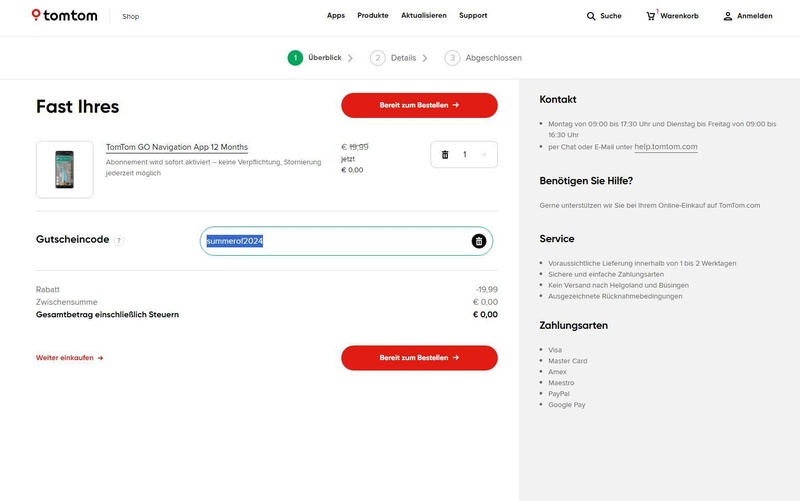Open the search magnifier icon

591,16
